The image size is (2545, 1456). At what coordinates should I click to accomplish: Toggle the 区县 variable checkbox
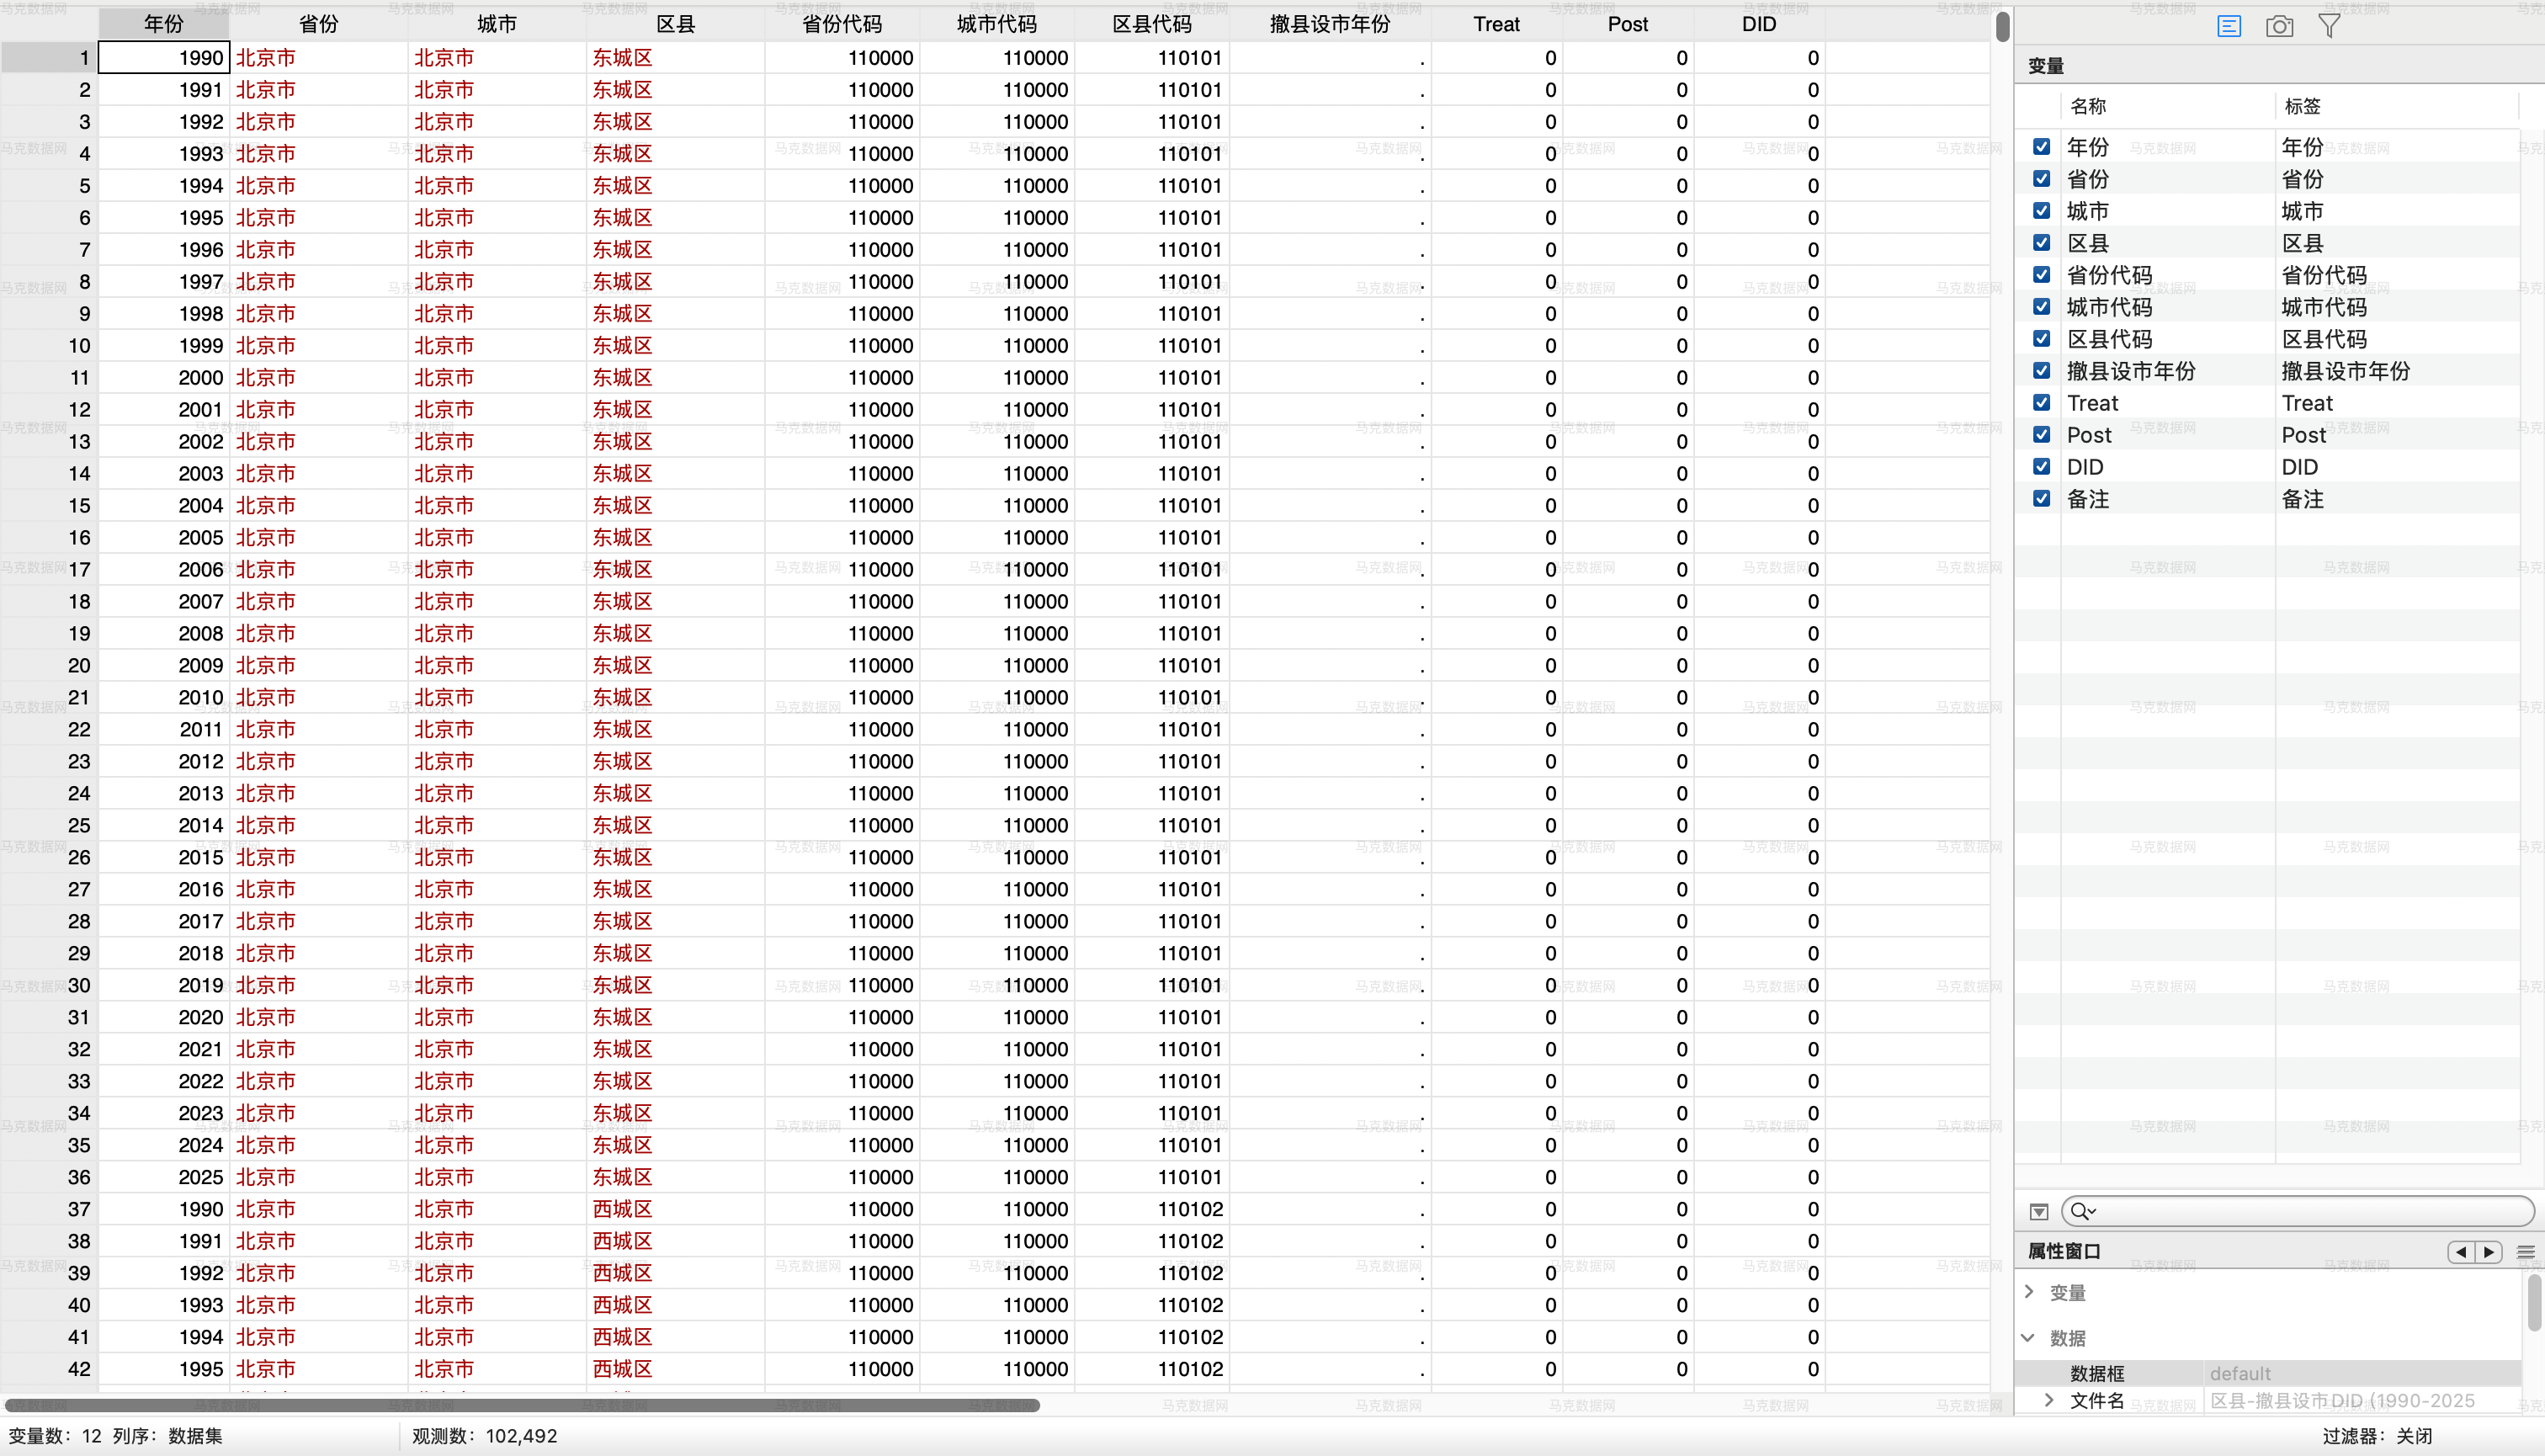[2041, 243]
